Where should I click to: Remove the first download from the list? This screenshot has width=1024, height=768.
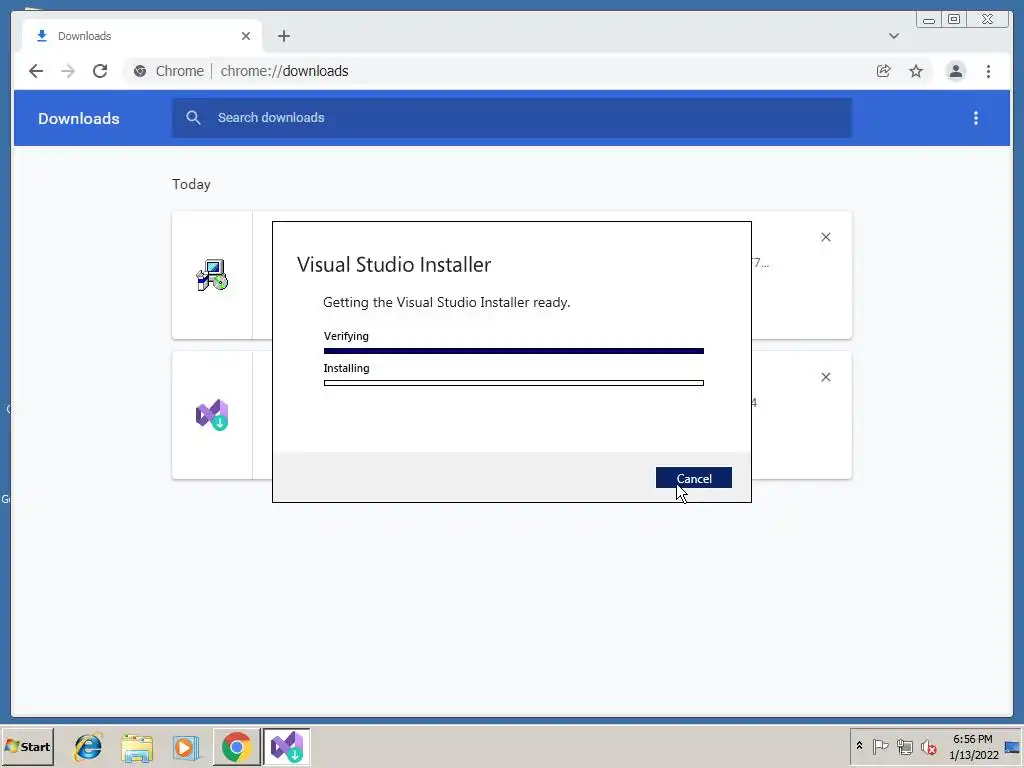tap(825, 237)
